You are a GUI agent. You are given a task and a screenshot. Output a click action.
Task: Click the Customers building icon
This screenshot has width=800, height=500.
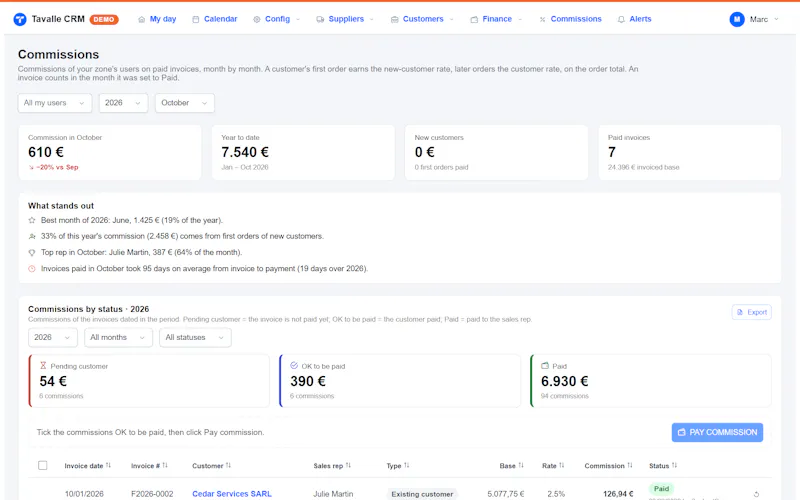pyautogui.click(x=394, y=19)
